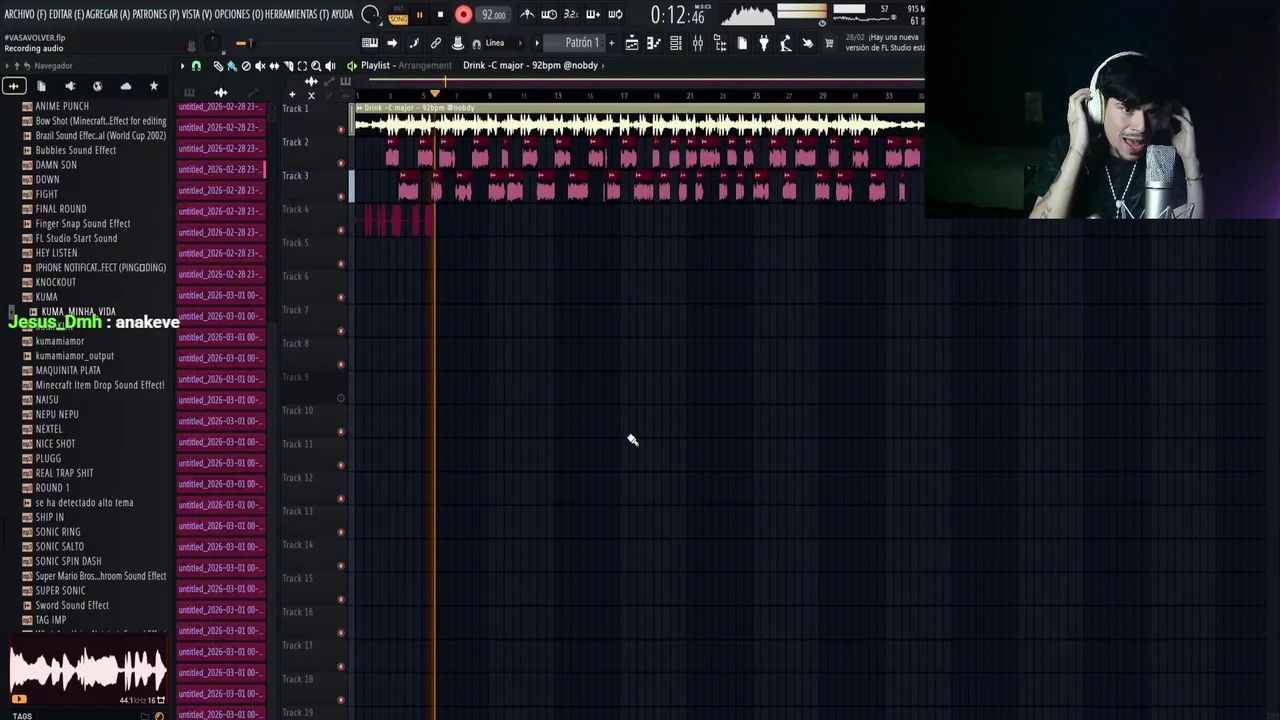Select the Slice tool in Playlist

(x=289, y=66)
